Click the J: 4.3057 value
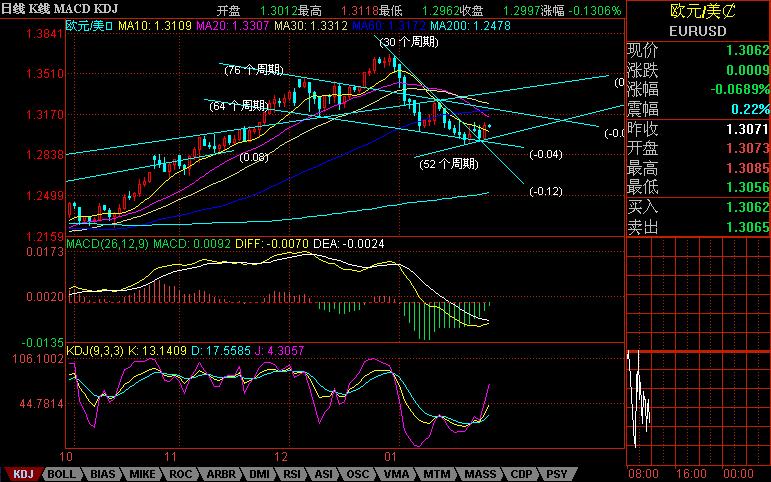Viewport: 771px width, 482px height. tap(279, 351)
